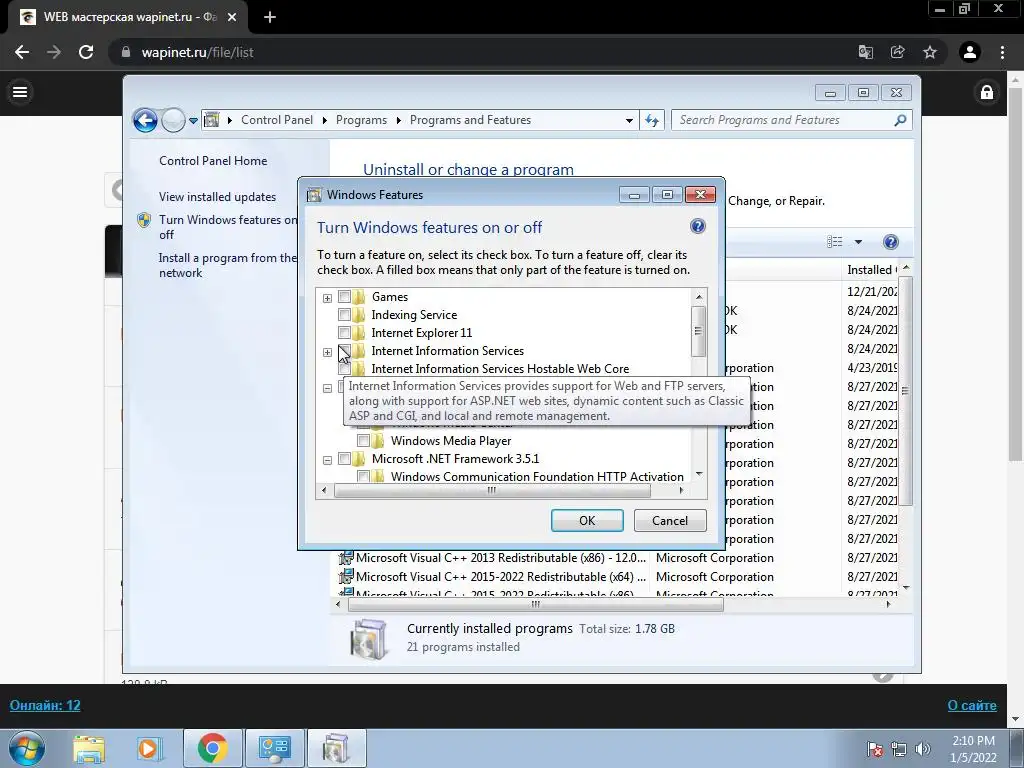The width and height of the screenshot is (1024, 768).
Task: Click the program list horizontal scrollbar
Action: pos(536,605)
